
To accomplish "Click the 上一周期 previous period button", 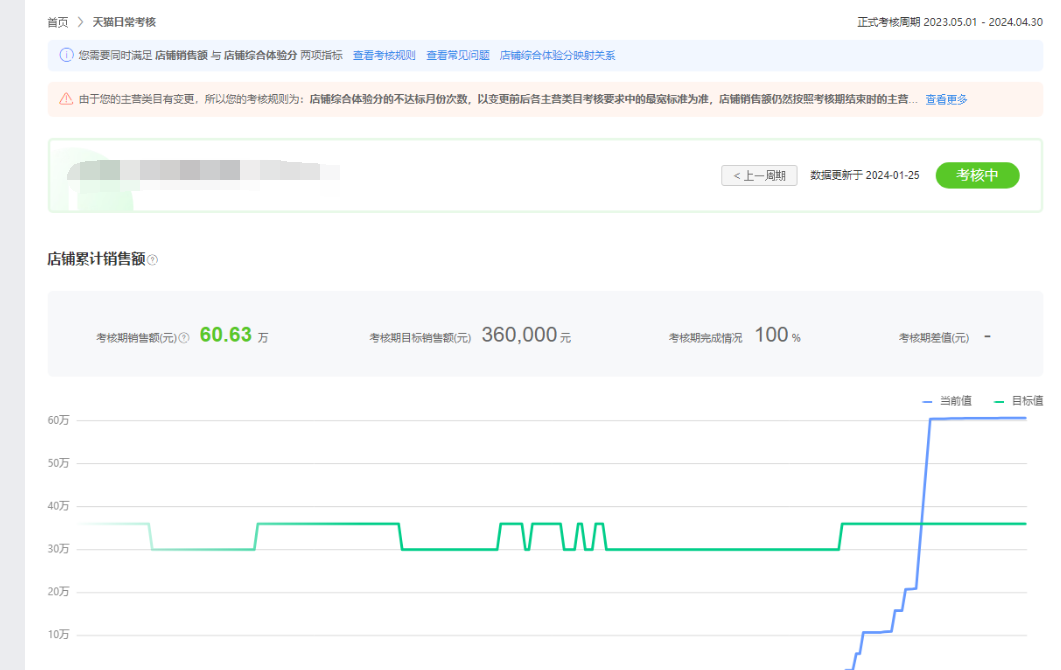I will coord(759,176).
